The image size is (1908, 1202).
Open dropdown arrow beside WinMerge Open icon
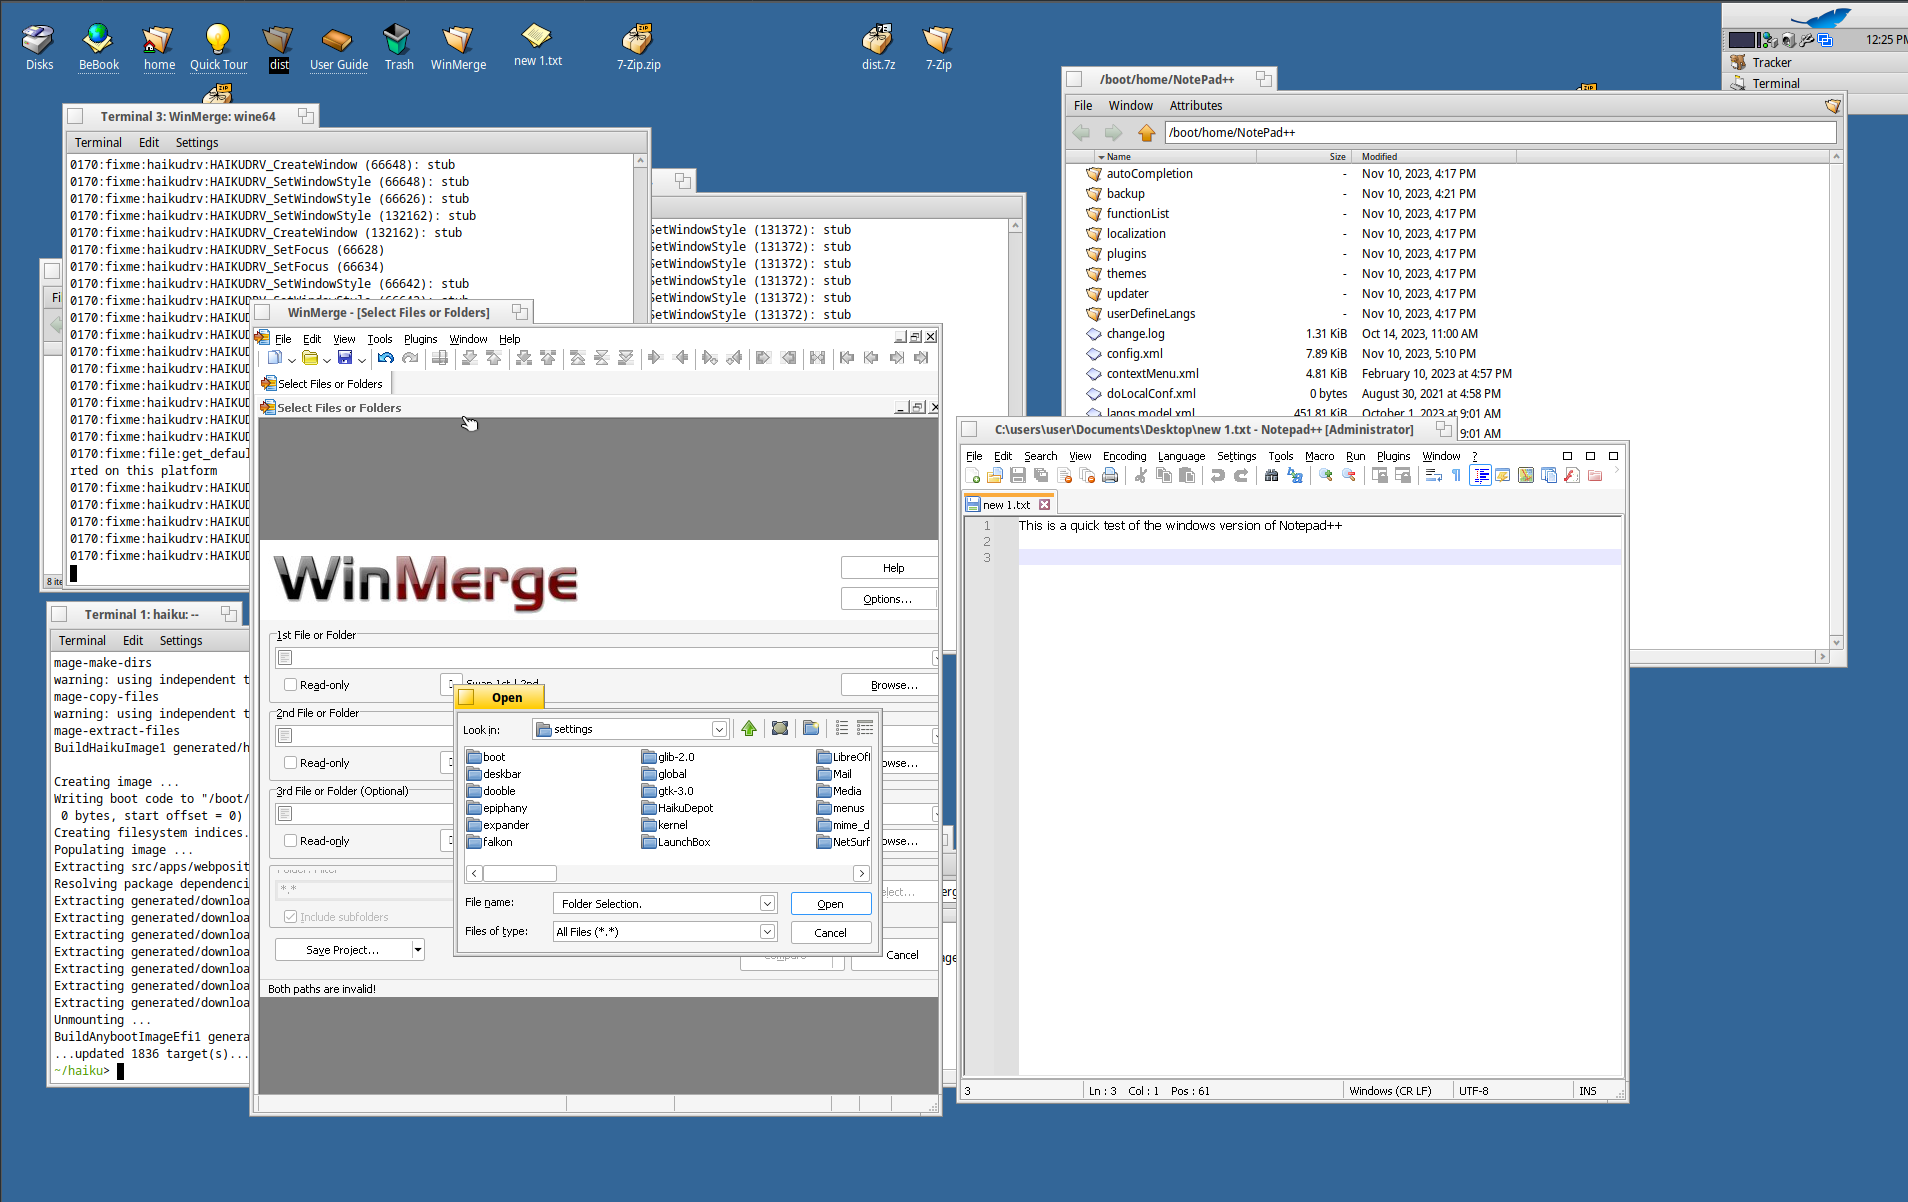coord(327,359)
